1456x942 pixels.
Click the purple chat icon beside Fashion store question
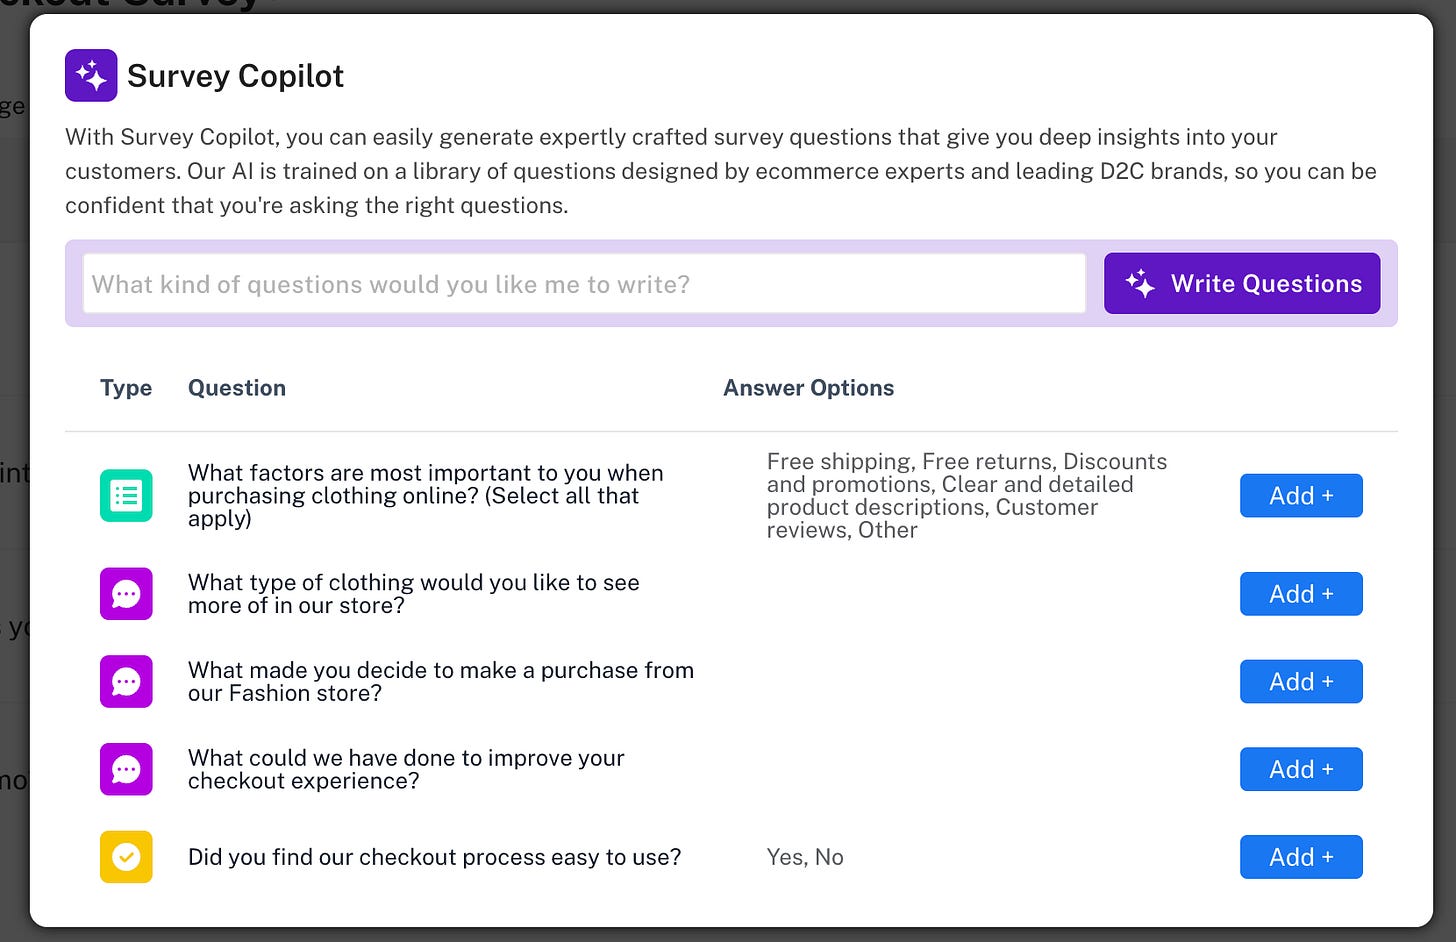coord(126,682)
